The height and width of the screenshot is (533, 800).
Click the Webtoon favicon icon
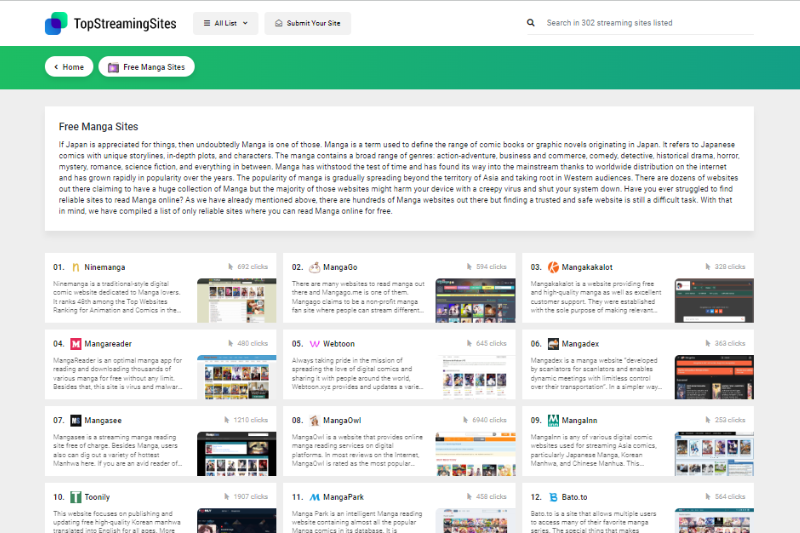click(314, 344)
